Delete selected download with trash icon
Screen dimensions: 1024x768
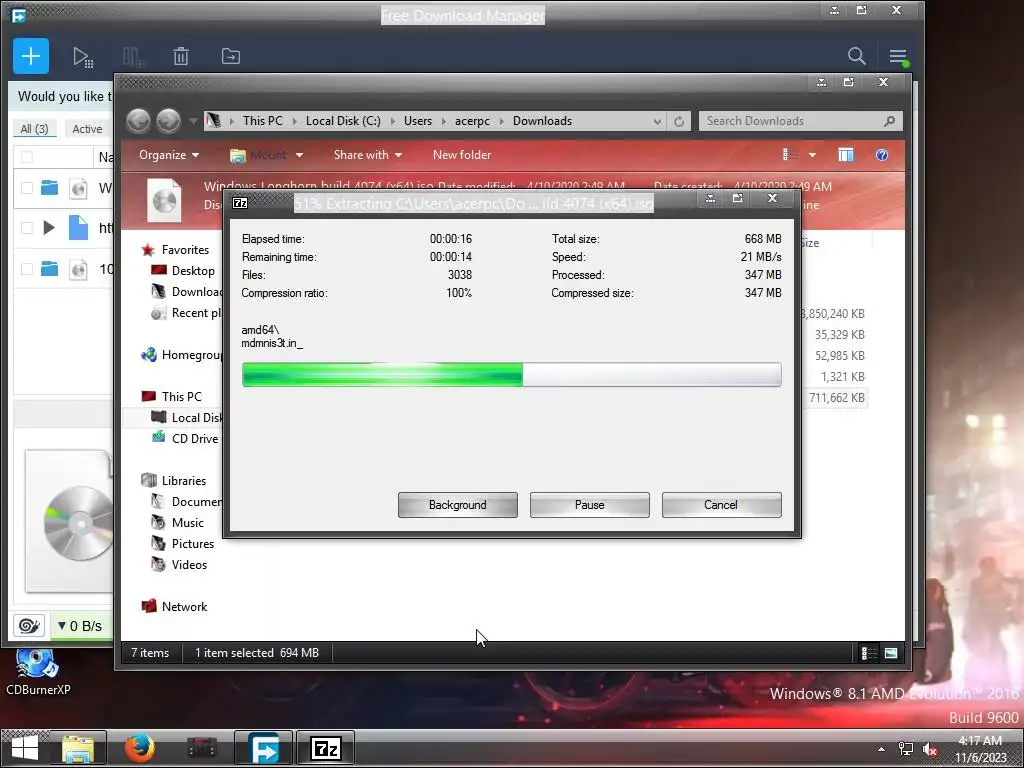click(181, 57)
